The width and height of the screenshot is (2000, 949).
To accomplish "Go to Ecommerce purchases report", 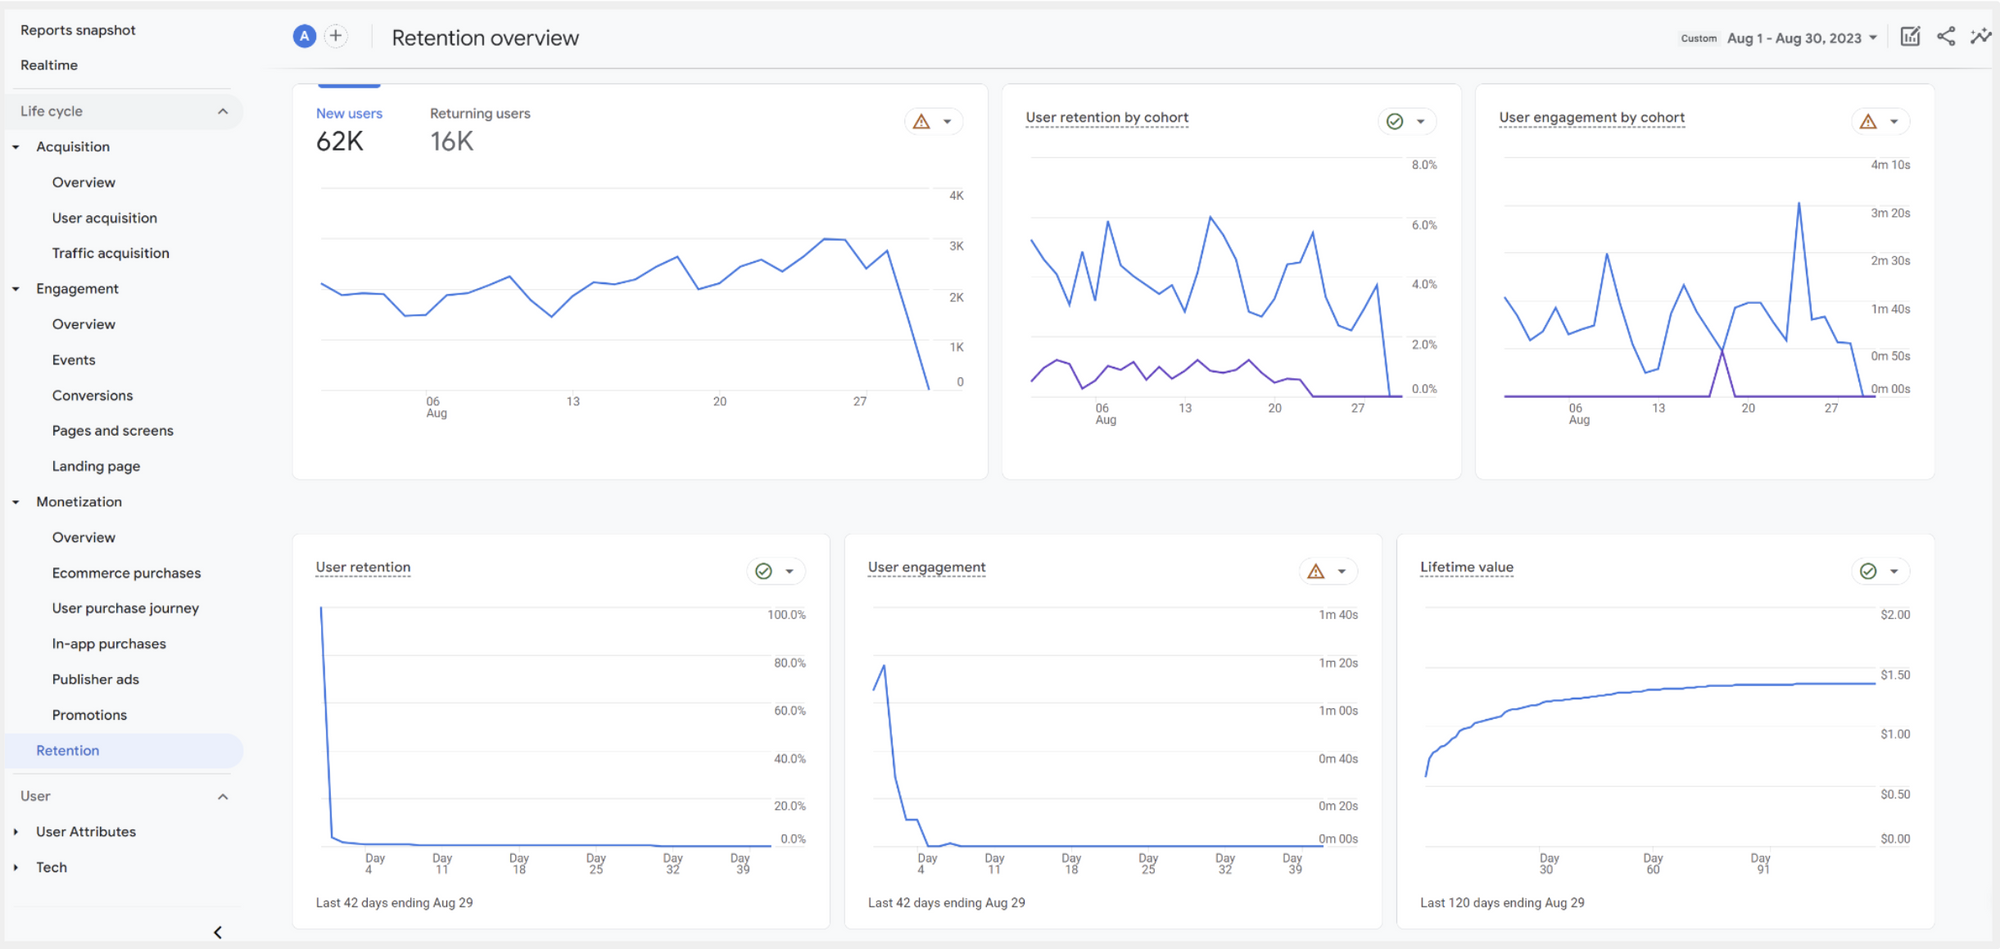I will [x=127, y=573].
